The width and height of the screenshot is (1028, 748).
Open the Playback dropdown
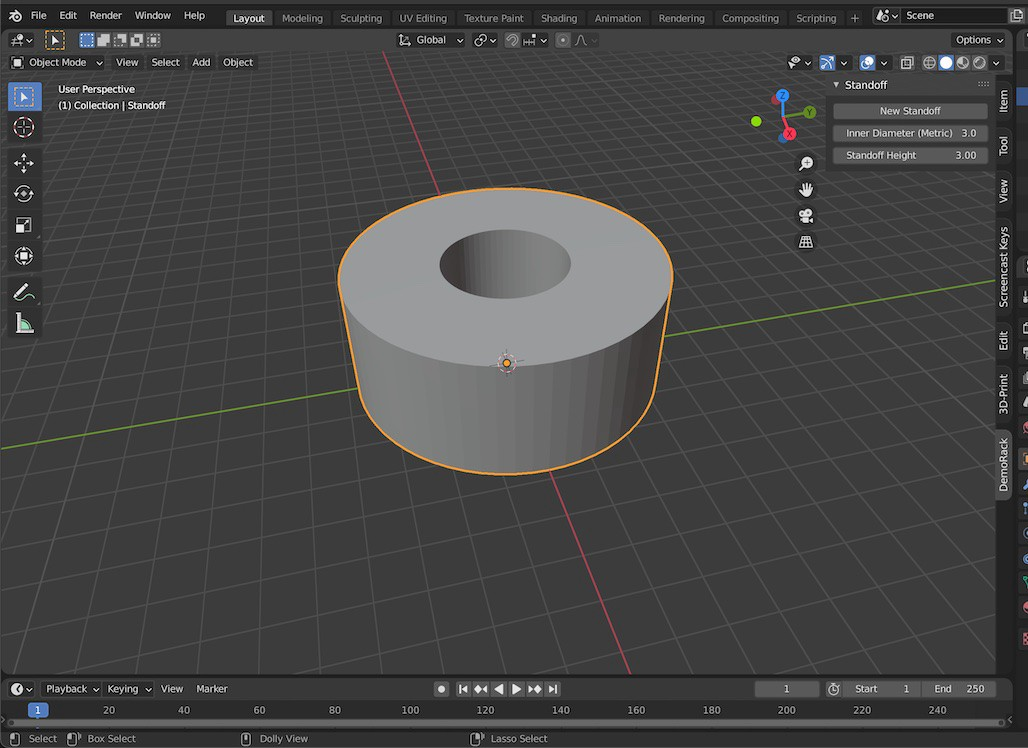71,689
